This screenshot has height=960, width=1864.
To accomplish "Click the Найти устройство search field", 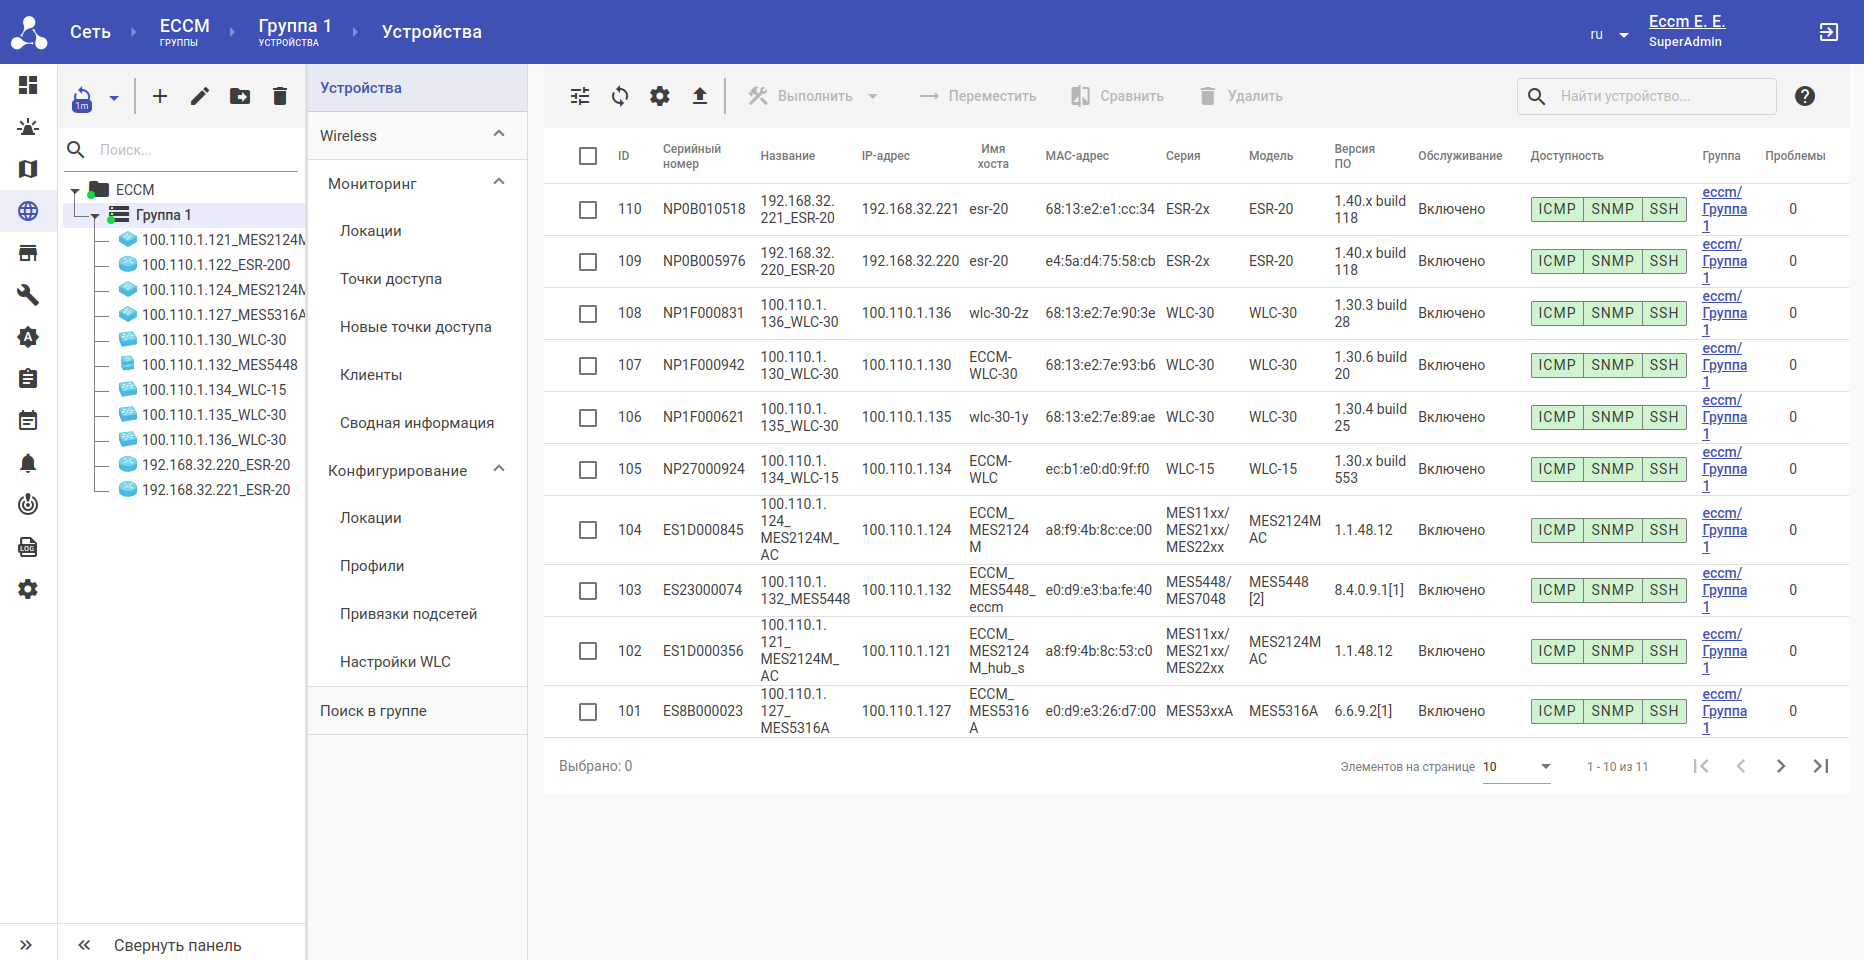I will click(x=1646, y=96).
